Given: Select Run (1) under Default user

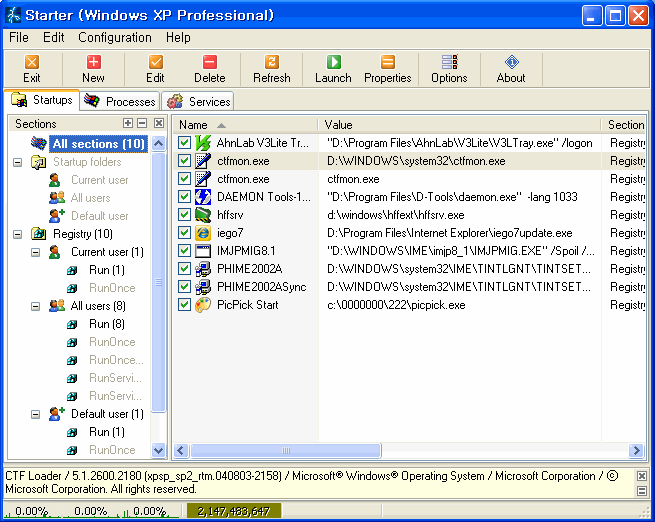Looking at the screenshot, I should (x=107, y=432).
